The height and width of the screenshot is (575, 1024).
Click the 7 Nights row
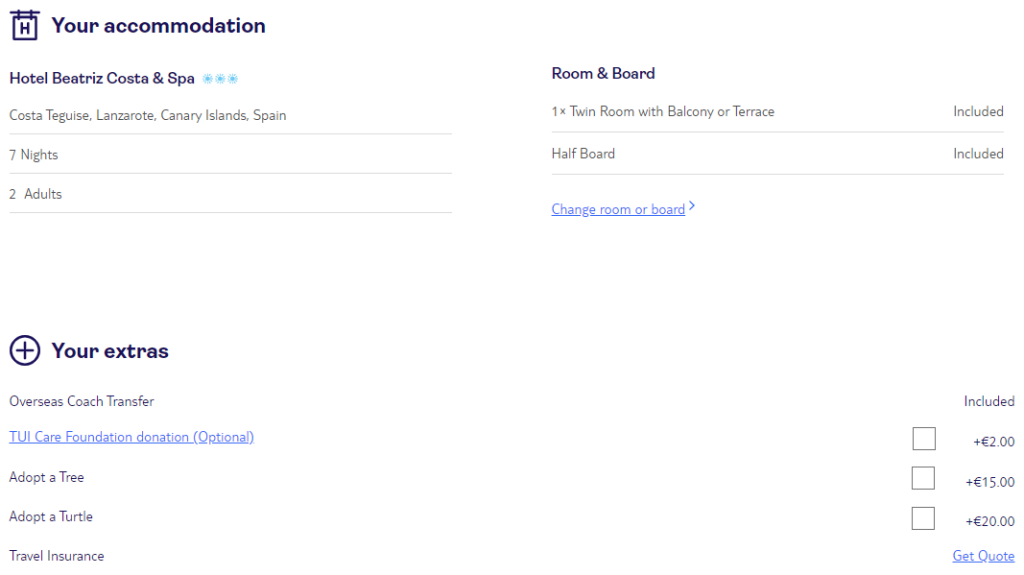(231, 155)
